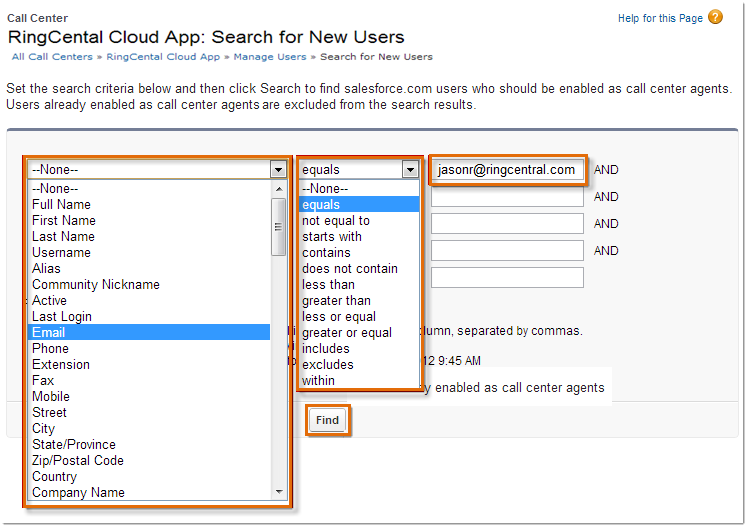748x528 pixels.
Task: Go to All Call Centers breadcrumb
Action: tap(52, 57)
